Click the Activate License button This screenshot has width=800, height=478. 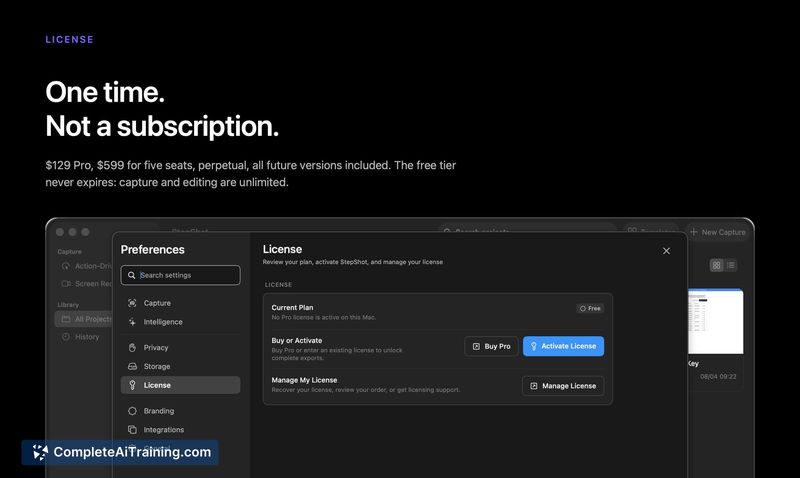(x=563, y=346)
